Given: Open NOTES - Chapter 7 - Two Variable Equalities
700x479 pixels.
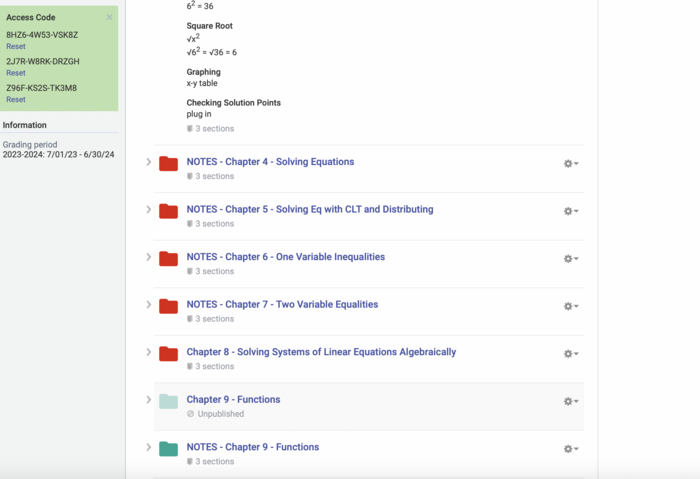Looking at the screenshot, I should click(x=282, y=305).
